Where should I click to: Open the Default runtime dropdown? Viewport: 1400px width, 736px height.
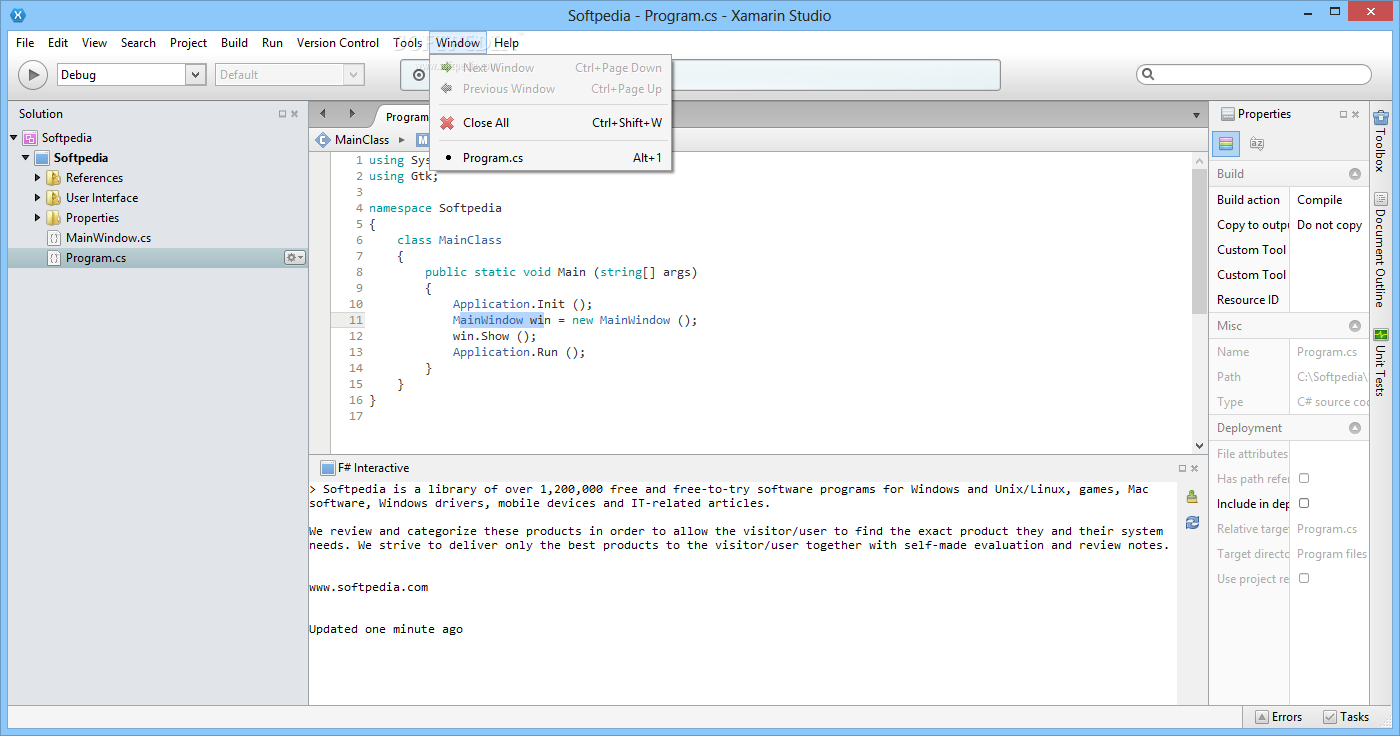[352, 75]
